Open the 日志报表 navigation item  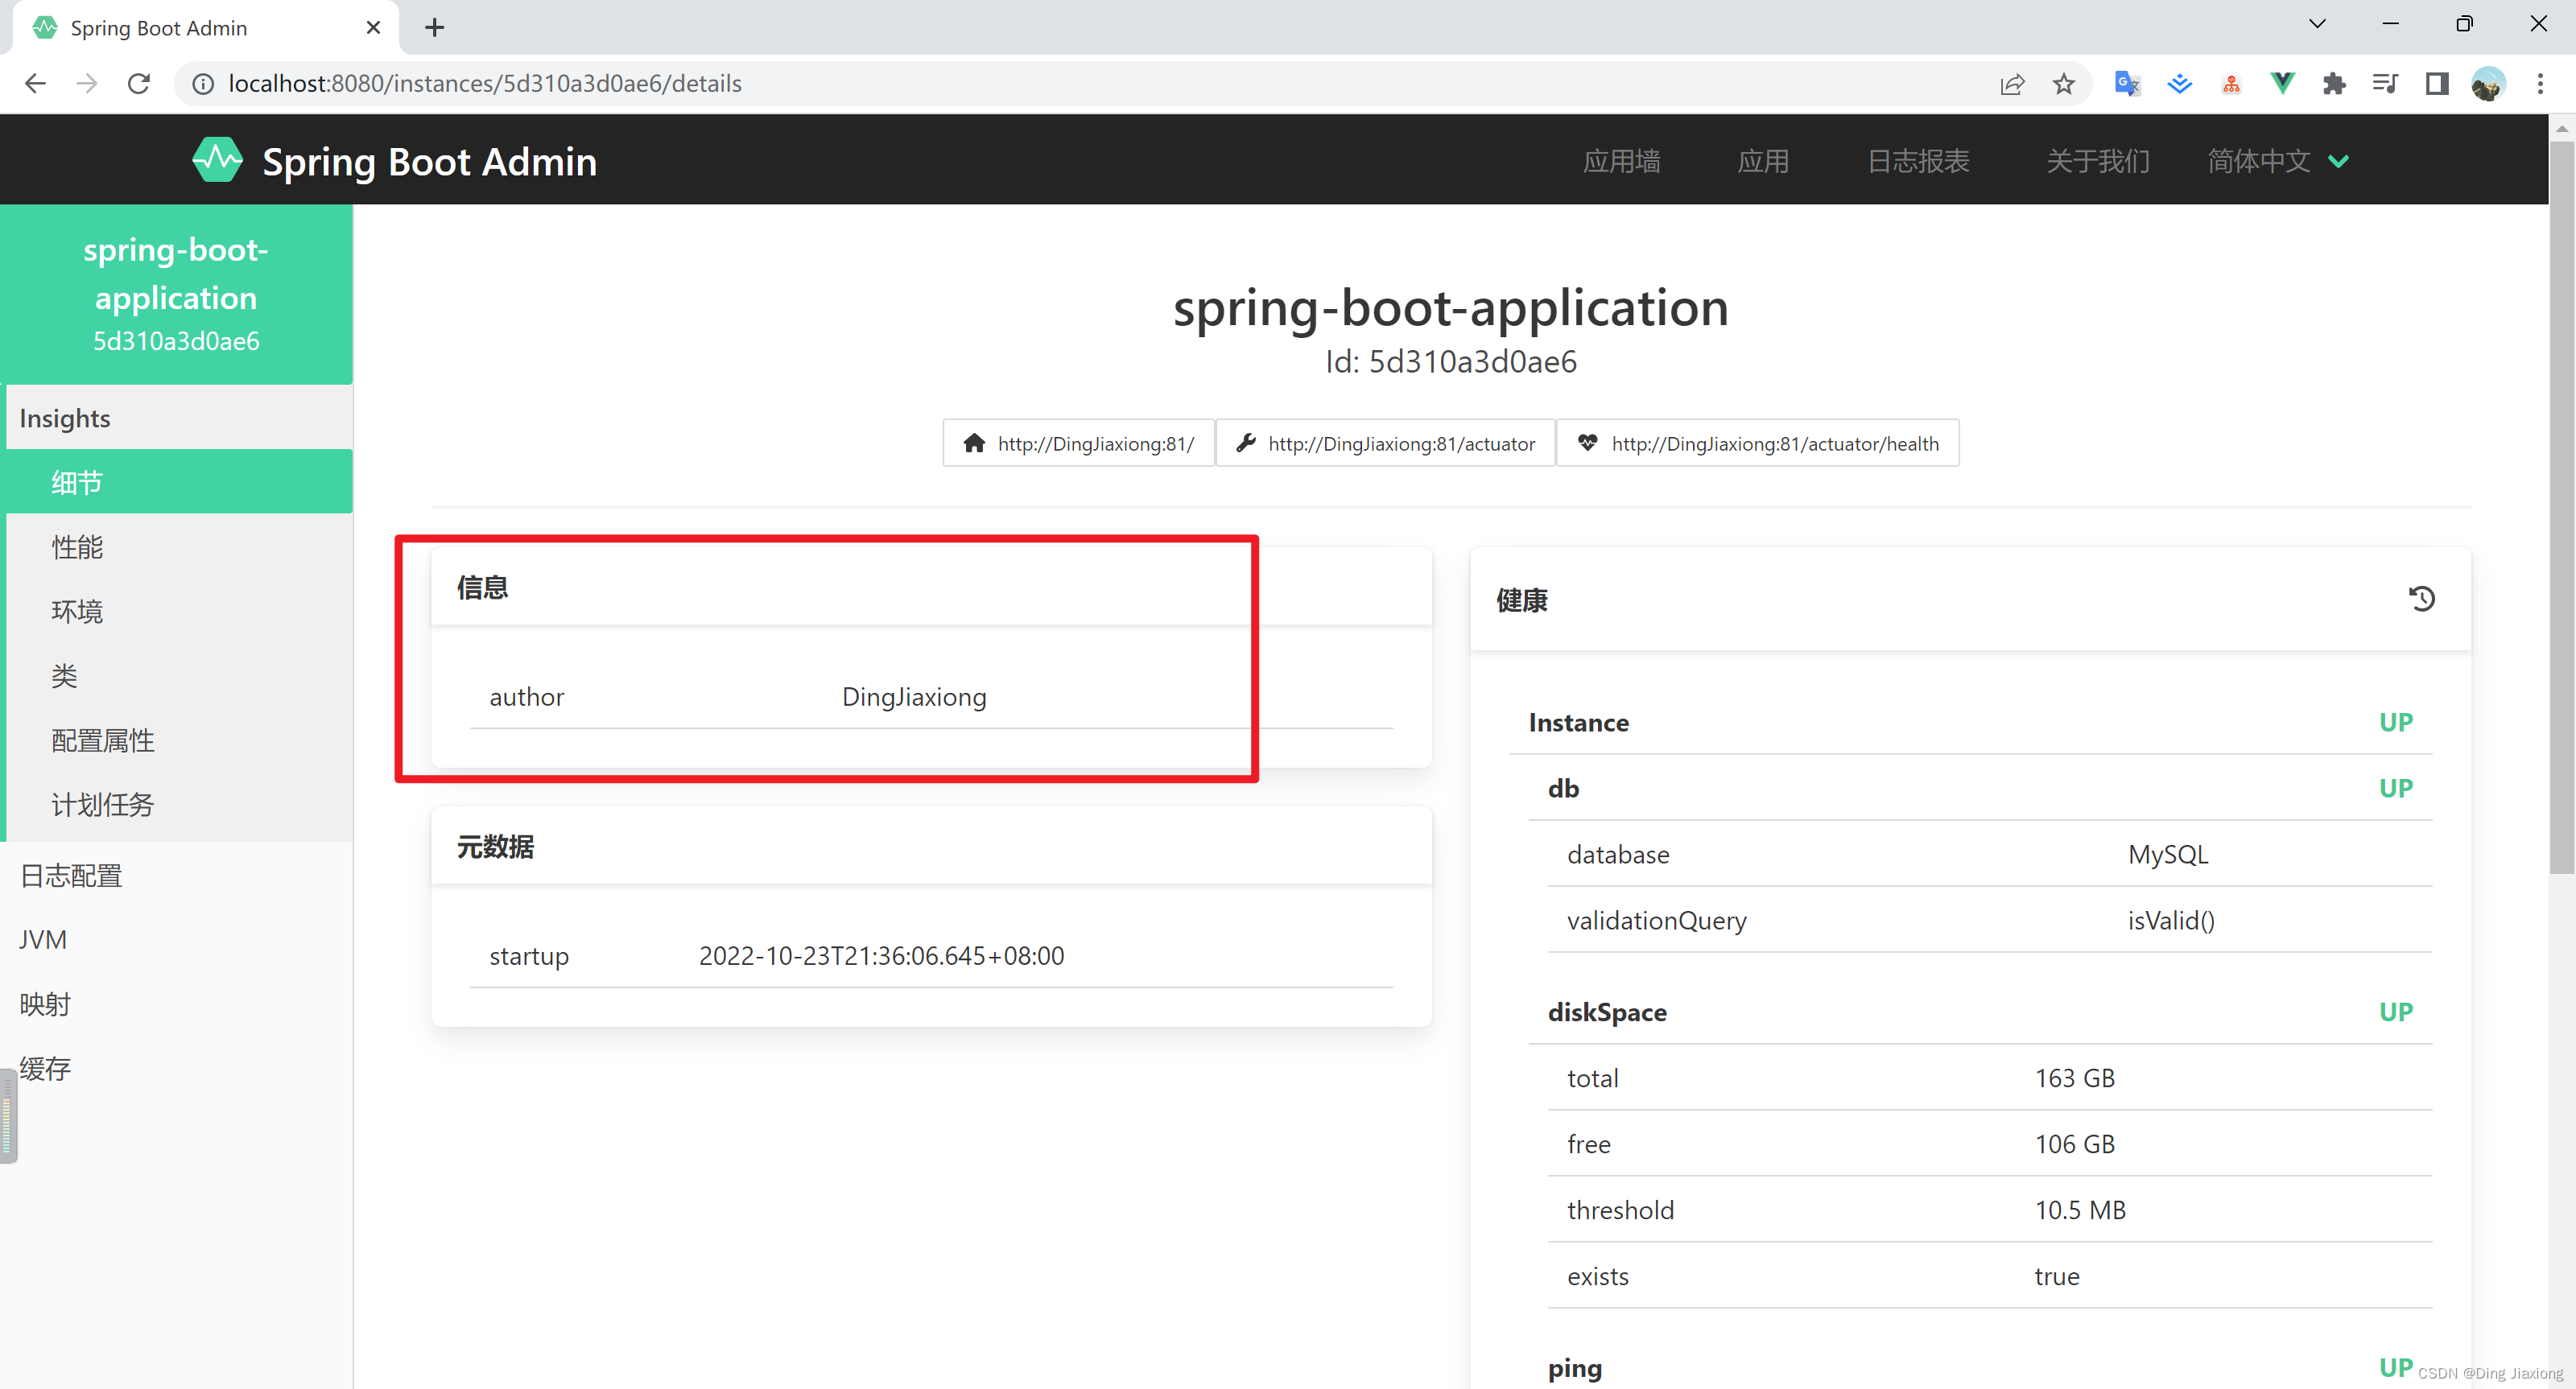(x=1918, y=161)
